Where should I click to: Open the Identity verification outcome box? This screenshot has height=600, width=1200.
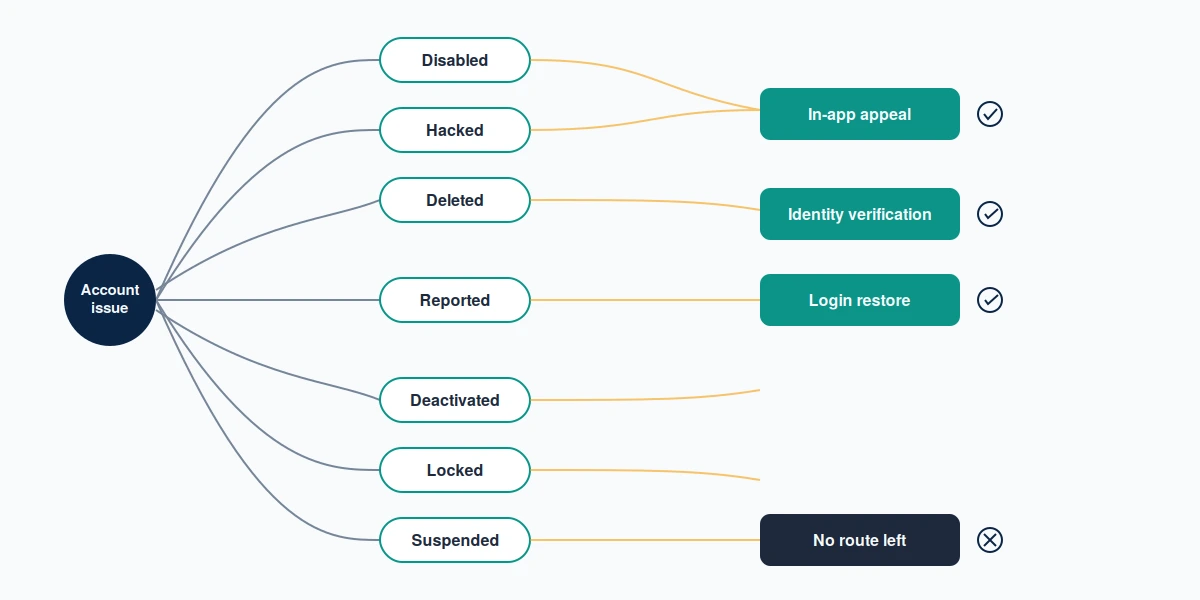click(x=860, y=214)
